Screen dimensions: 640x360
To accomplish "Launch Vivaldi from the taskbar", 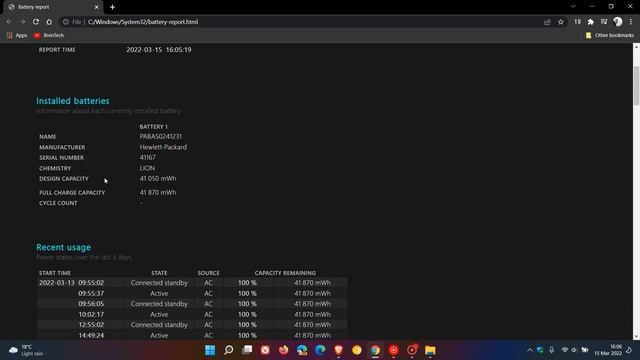I will pos(265,350).
